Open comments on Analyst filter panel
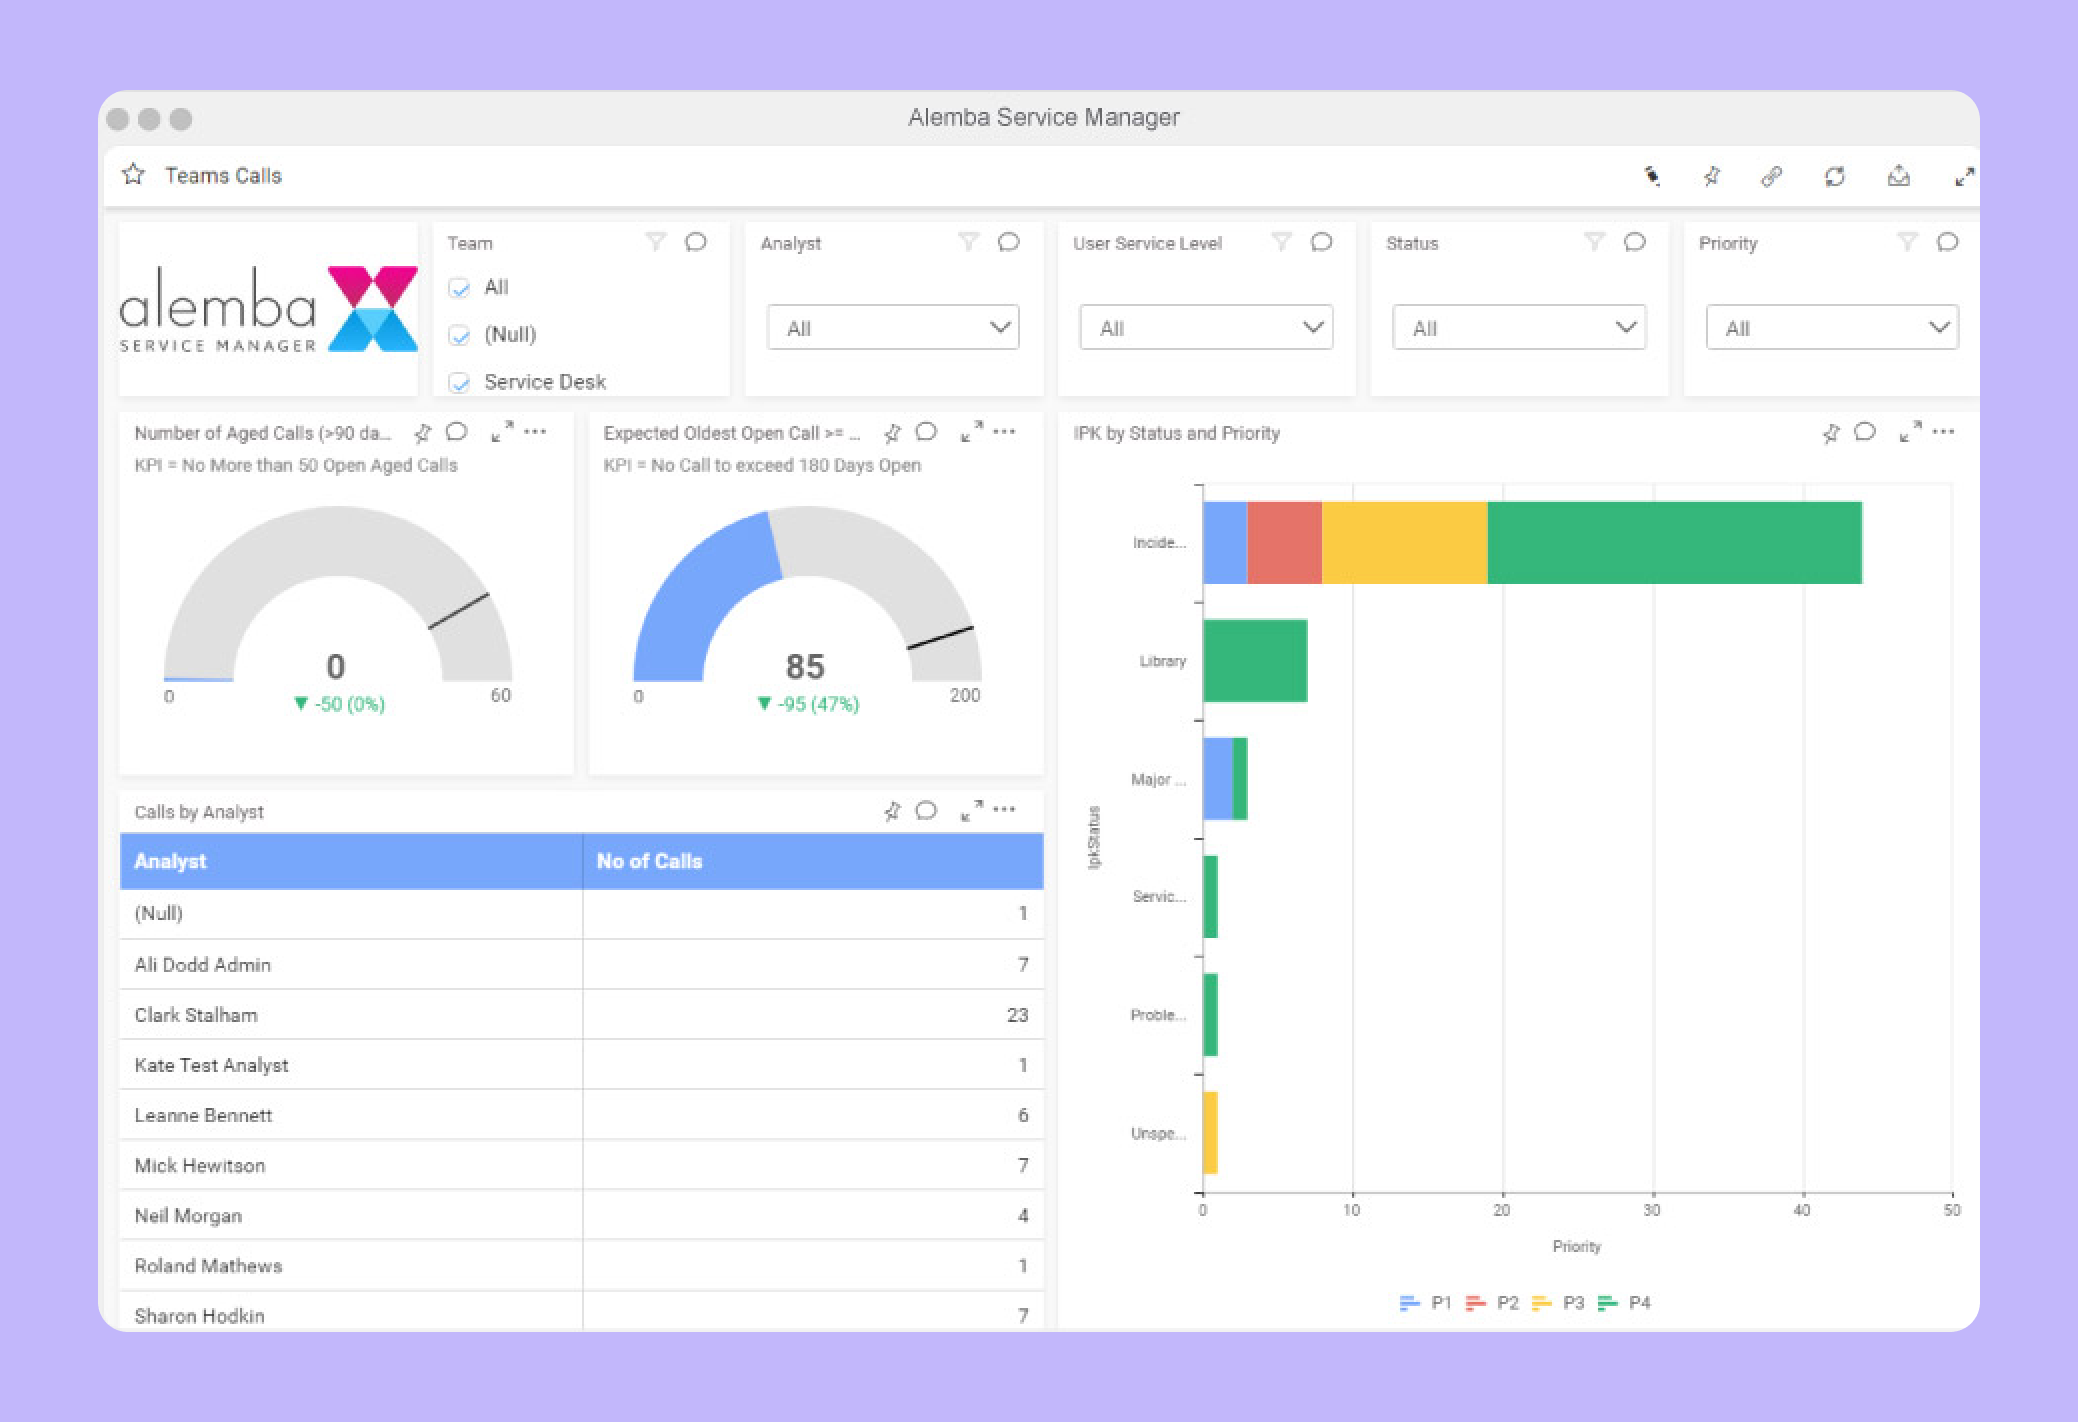Viewport: 2078px width, 1422px height. 1009,242
